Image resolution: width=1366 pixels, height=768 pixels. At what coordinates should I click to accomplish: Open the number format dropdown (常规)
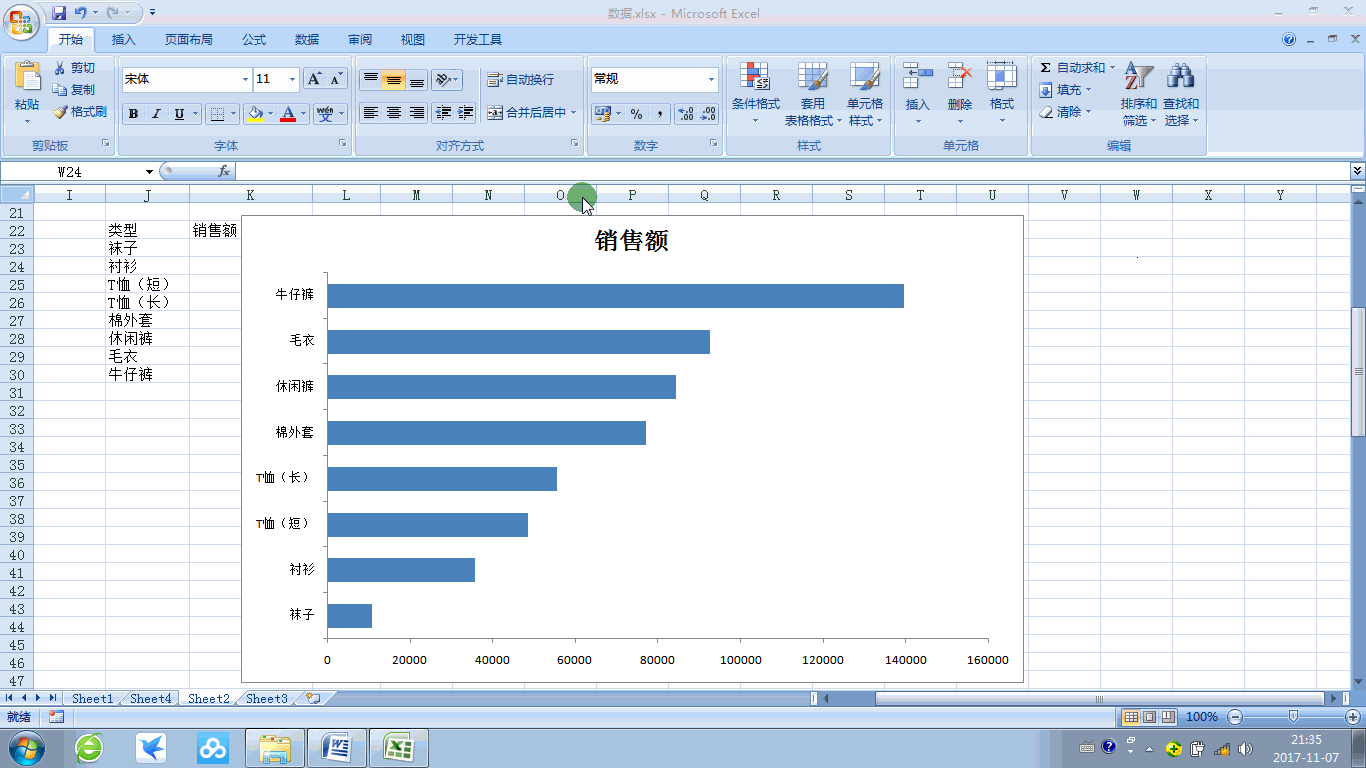(712, 80)
